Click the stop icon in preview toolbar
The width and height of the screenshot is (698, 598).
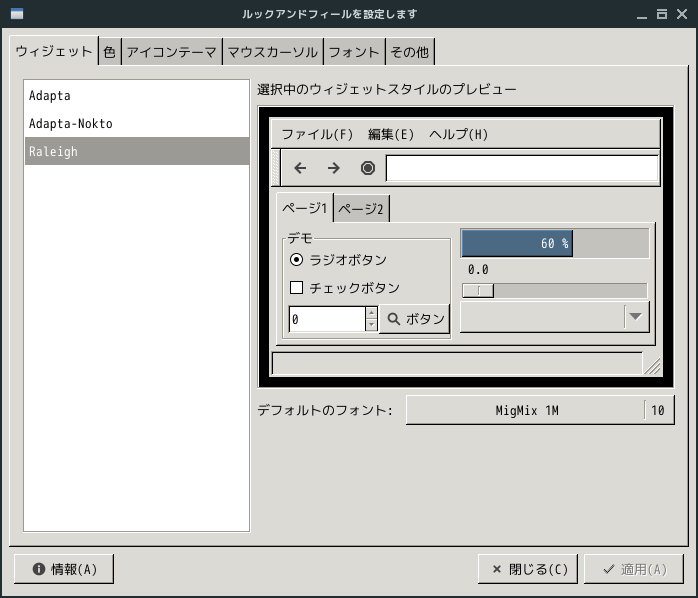368,168
